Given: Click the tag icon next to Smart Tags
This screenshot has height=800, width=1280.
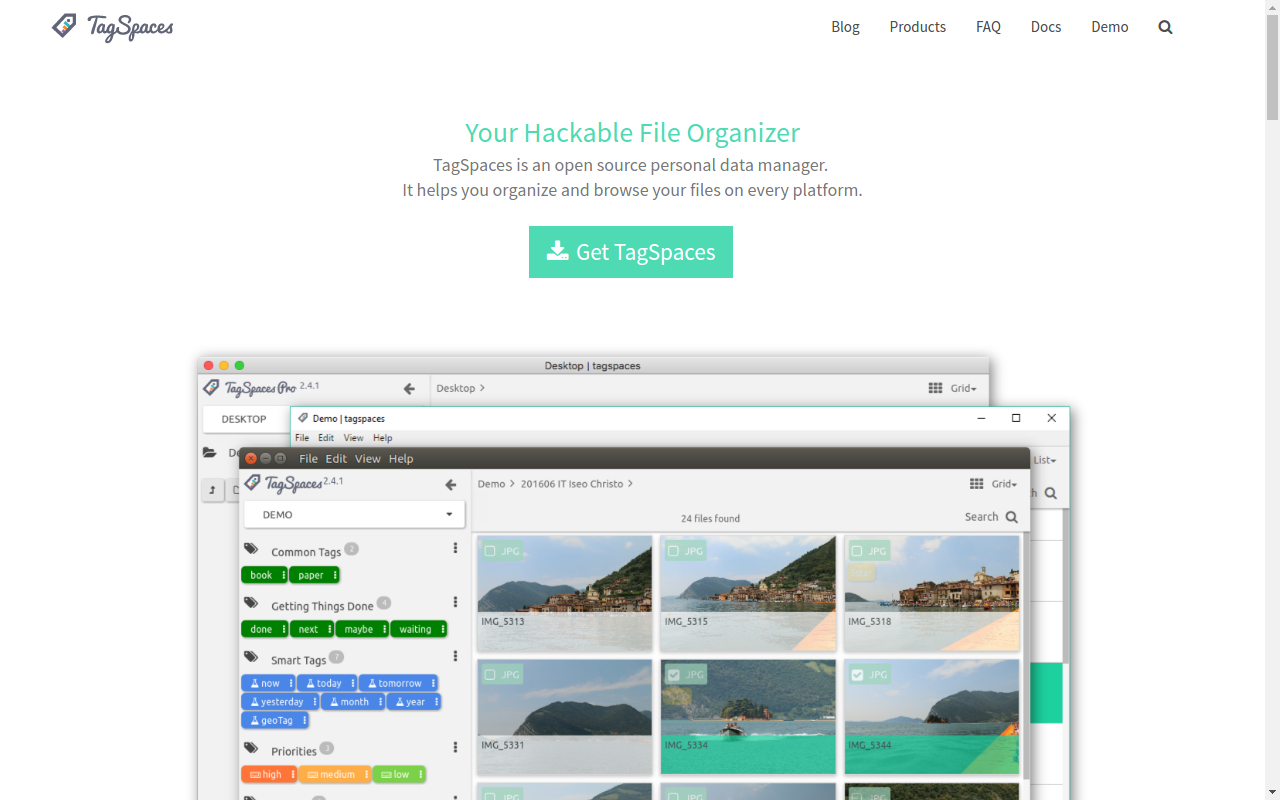Looking at the screenshot, I should 251,658.
